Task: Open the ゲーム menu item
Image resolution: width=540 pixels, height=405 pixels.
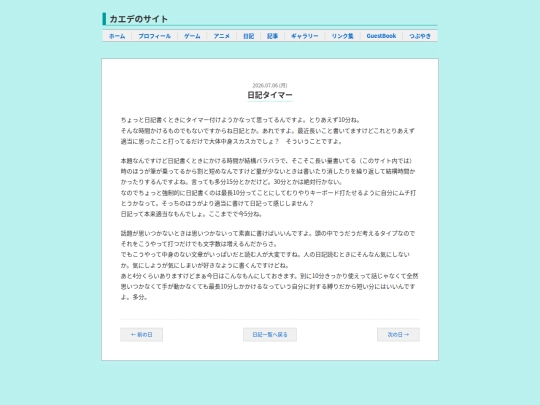Action: click(192, 36)
